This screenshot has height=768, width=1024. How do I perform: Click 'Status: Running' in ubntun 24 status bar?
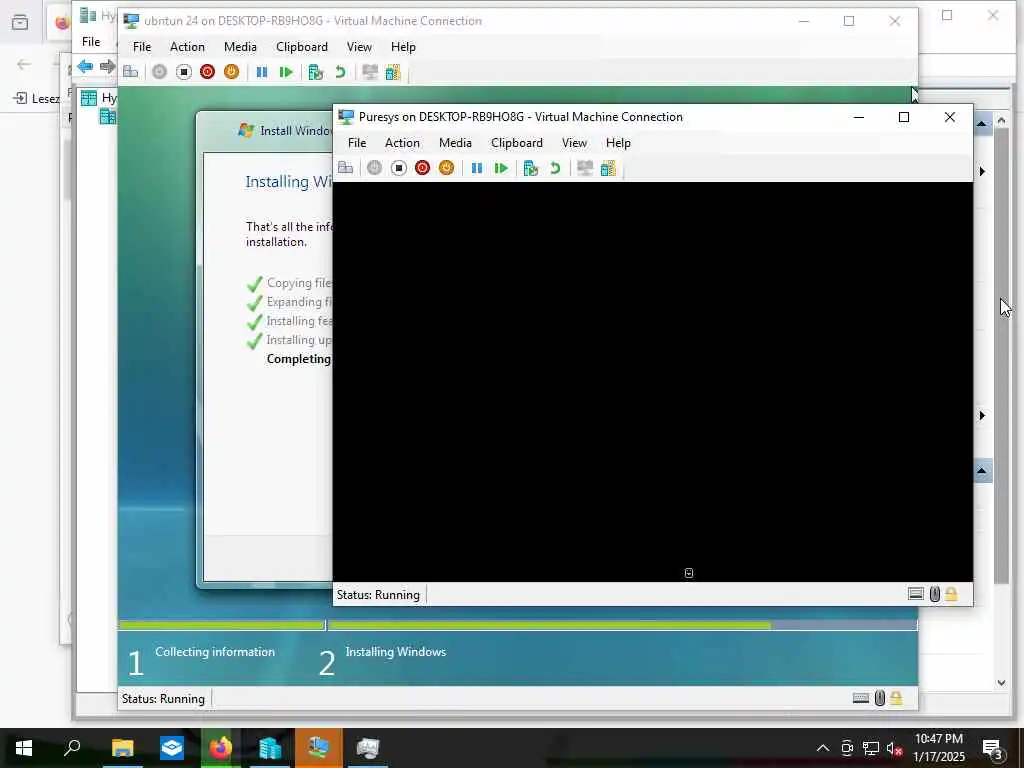click(163, 699)
